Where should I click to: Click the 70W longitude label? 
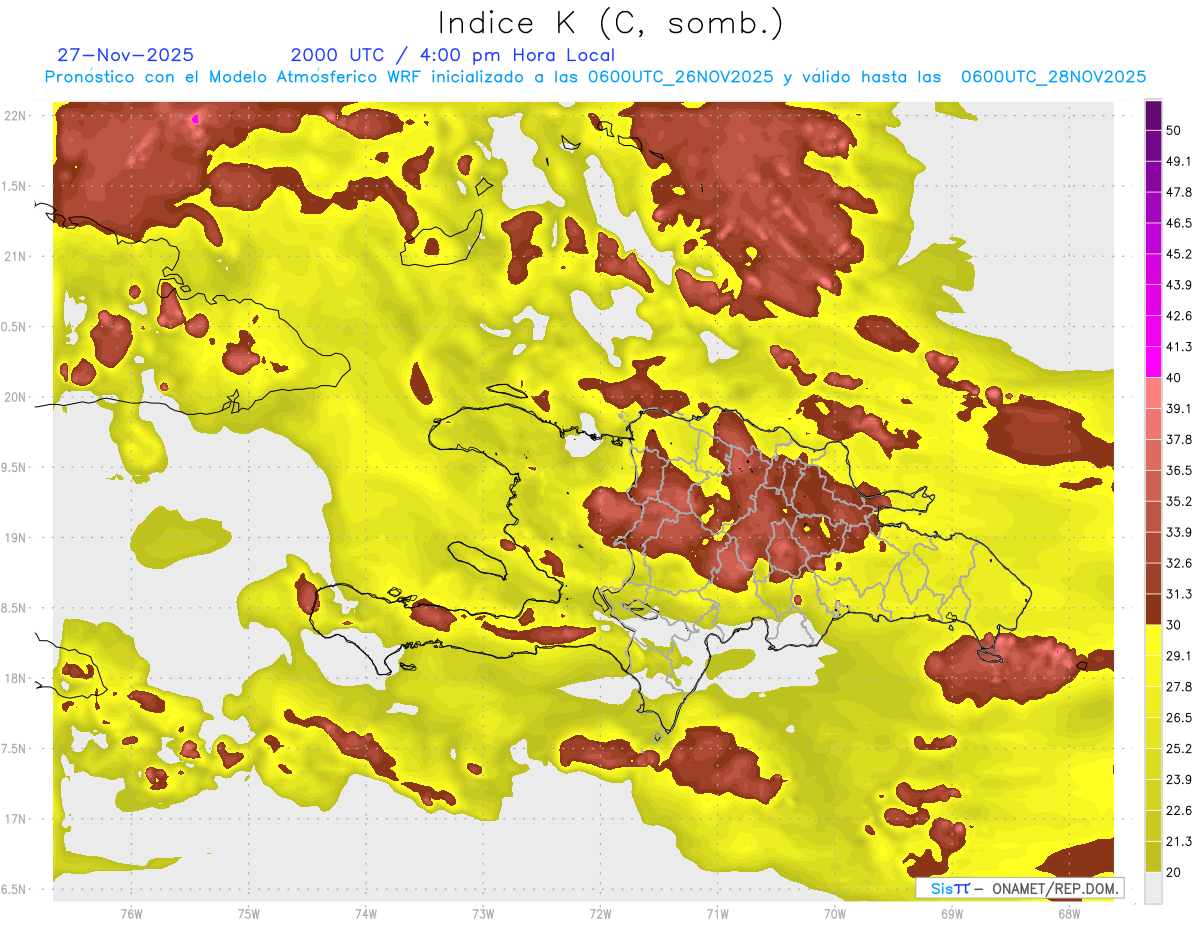(x=835, y=914)
